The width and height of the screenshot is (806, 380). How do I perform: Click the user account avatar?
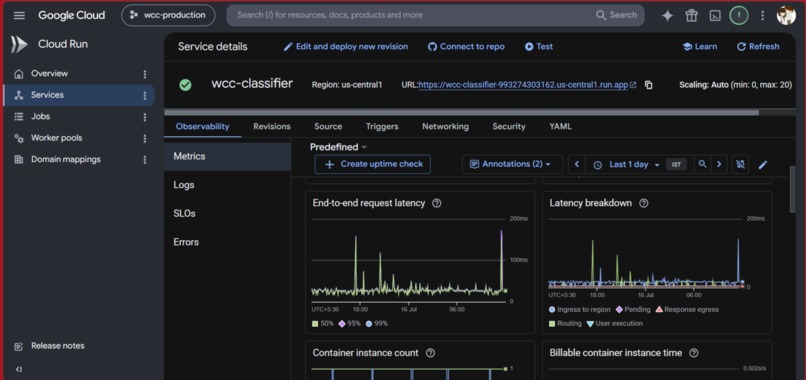click(x=786, y=15)
